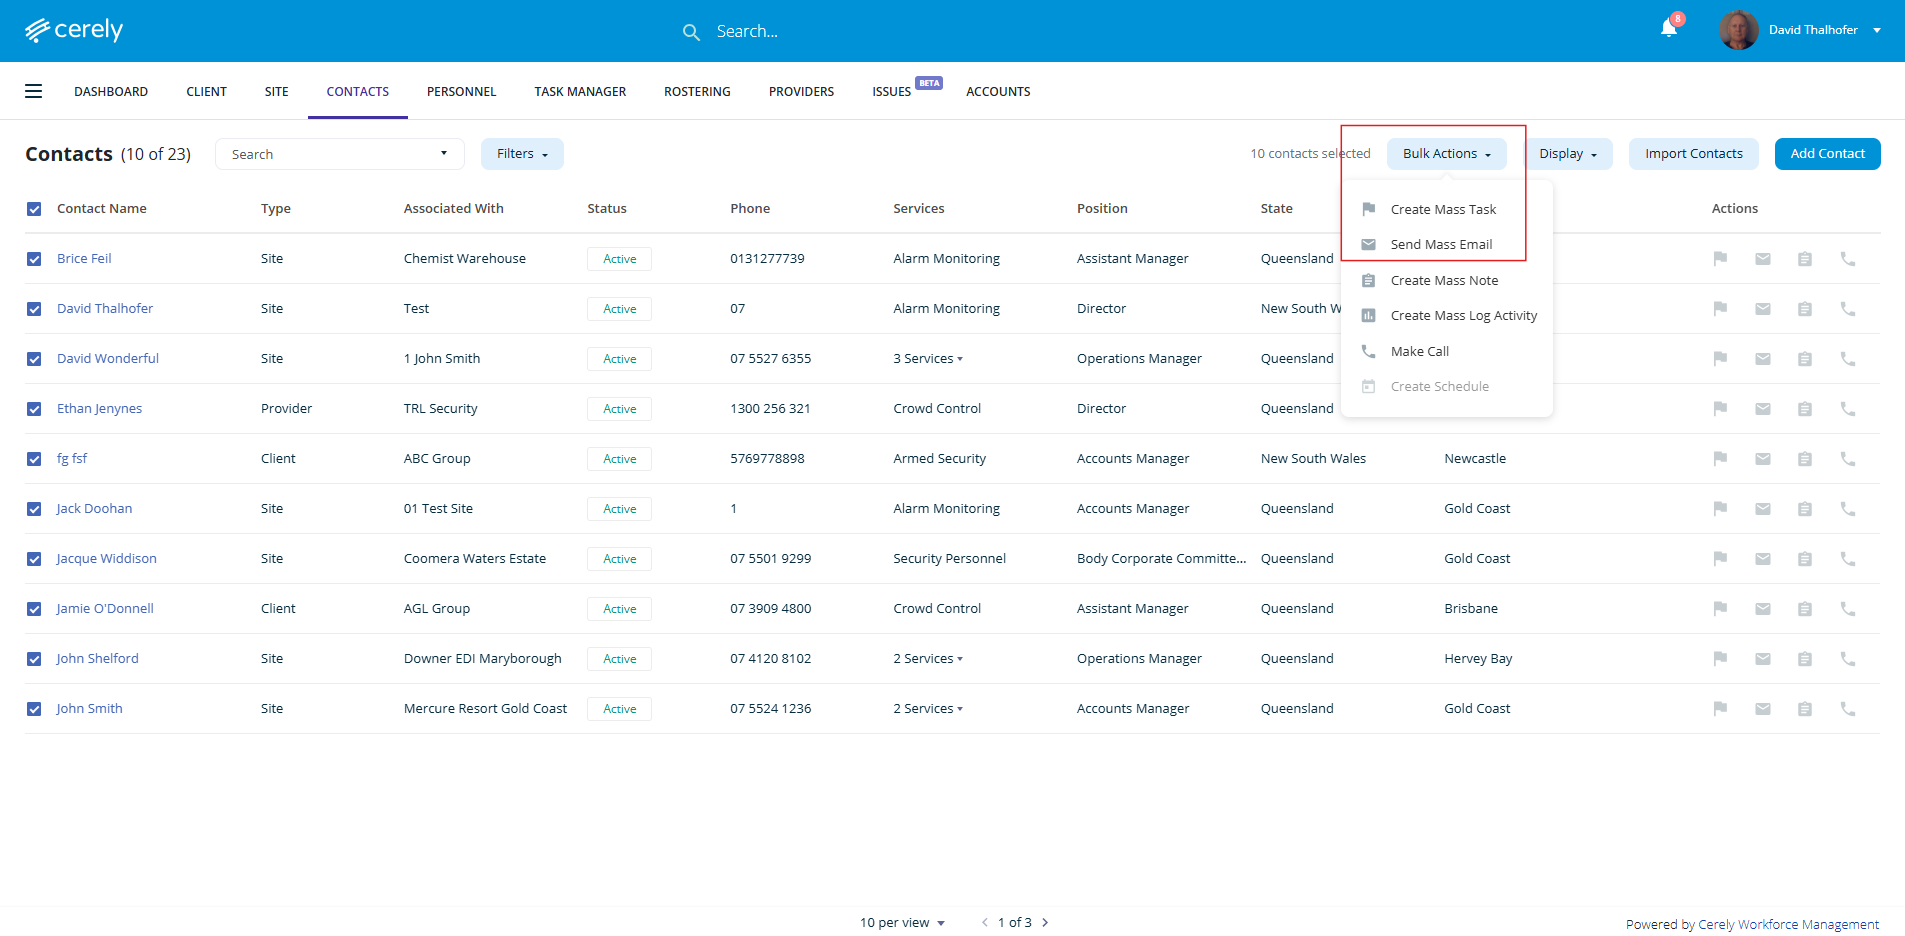1905x936 pixels.
Task: Open the notifications bell icon
Action: point(1668,29)
